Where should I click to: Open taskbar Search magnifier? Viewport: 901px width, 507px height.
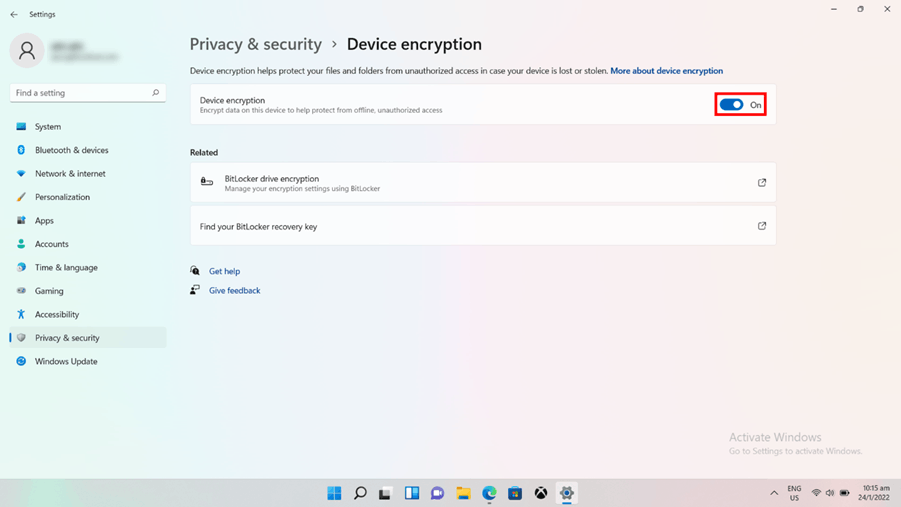[360, 493]
